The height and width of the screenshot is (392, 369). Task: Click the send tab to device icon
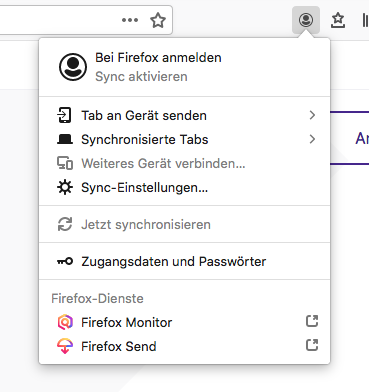click(x=64, y=115)
